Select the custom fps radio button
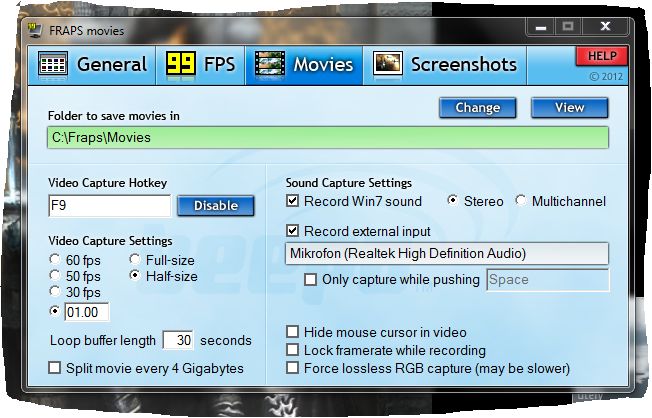Screen dimensions: 652x418 click(55, 311)
